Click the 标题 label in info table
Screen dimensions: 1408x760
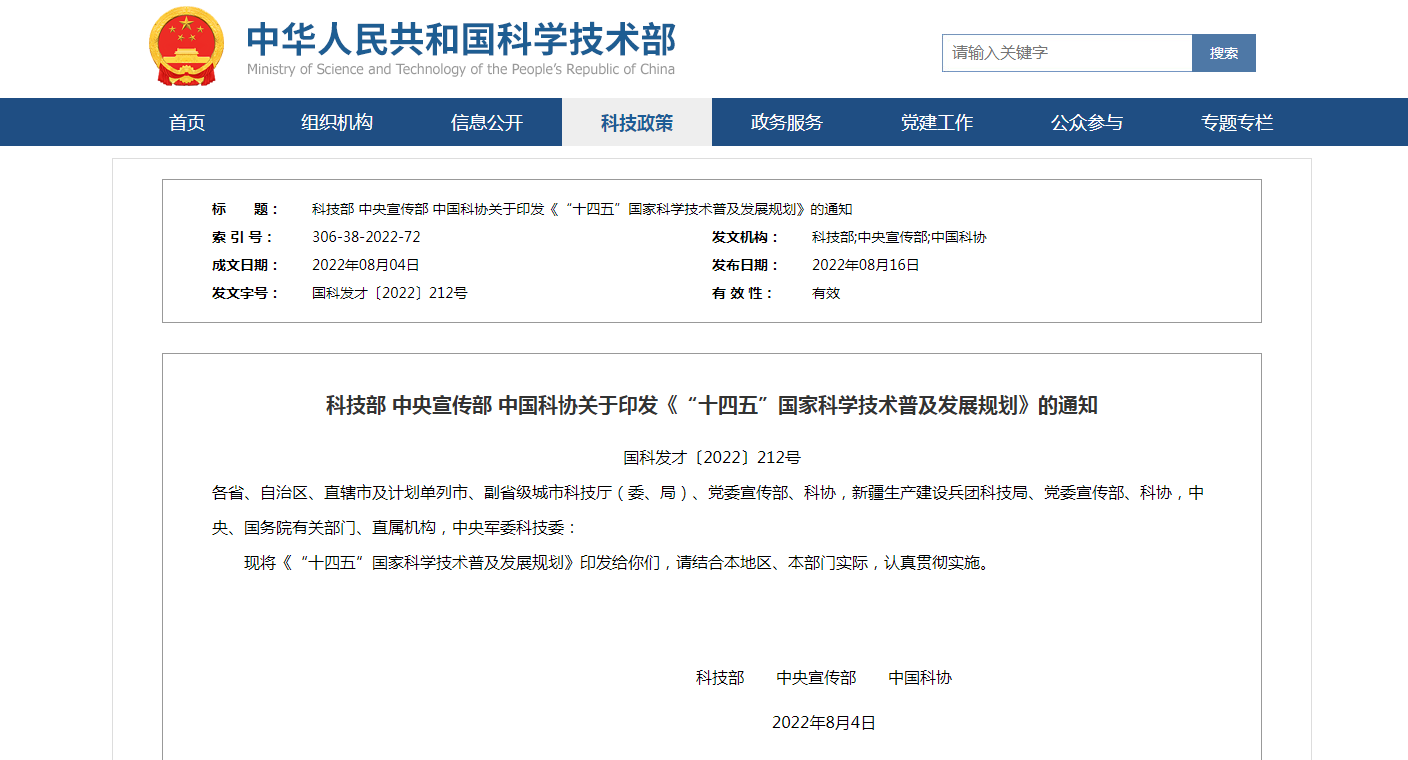point(245,209)
